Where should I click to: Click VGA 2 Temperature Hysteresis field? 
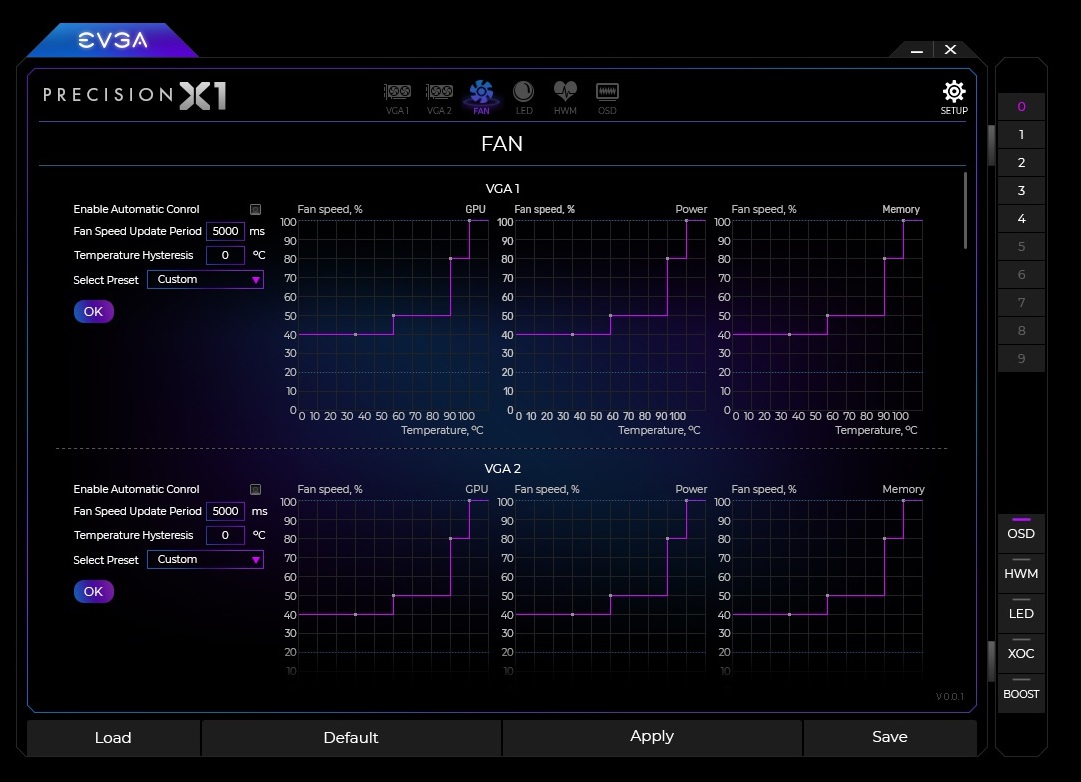click(x=225, y=535)
